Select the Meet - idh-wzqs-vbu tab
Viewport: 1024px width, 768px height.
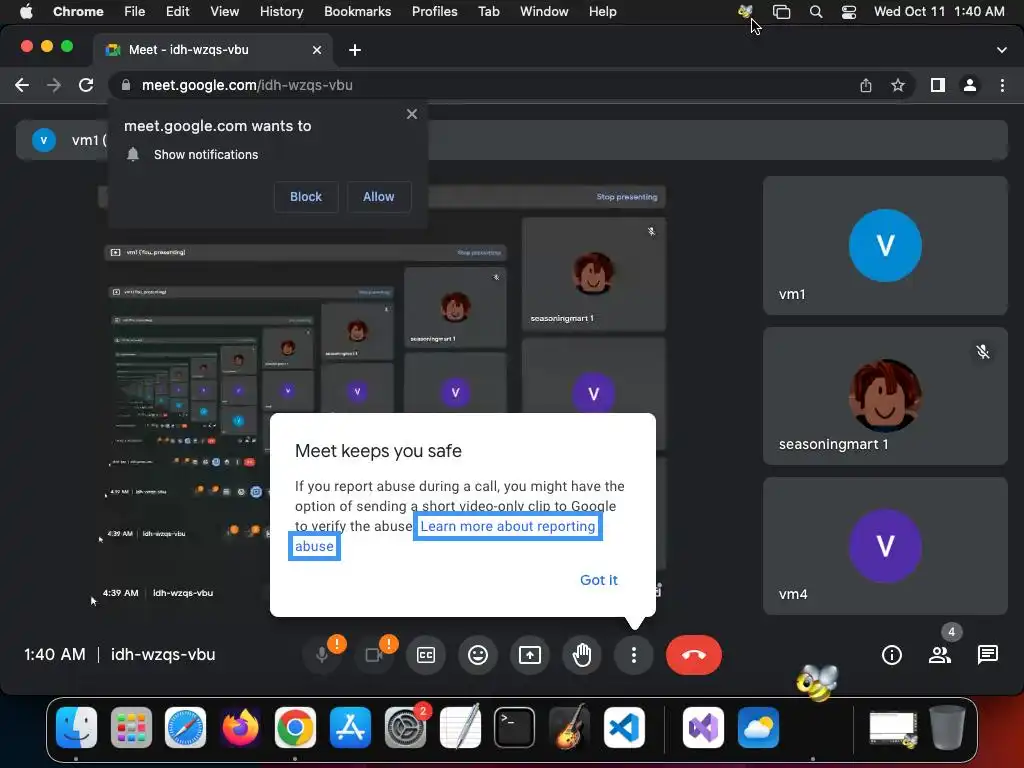point(214,50)
